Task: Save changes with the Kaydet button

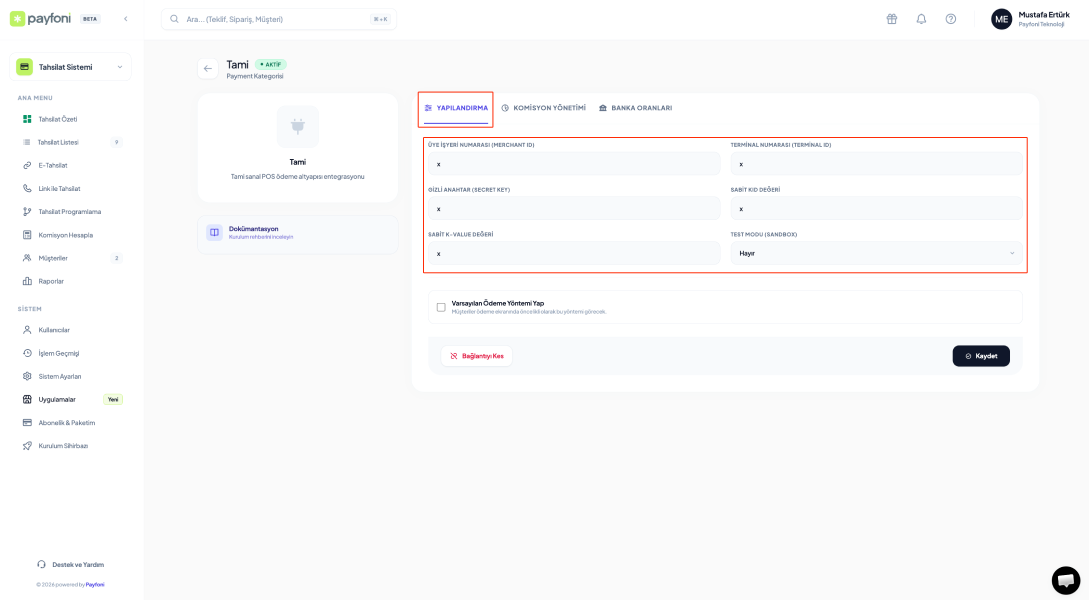Action: [981, 355]
